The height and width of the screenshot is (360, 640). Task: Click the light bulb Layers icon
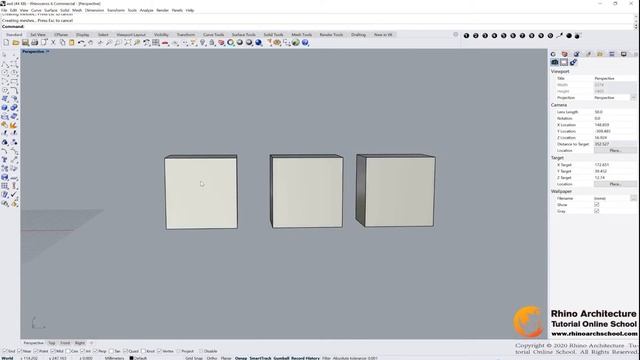(x=203, y=42)
